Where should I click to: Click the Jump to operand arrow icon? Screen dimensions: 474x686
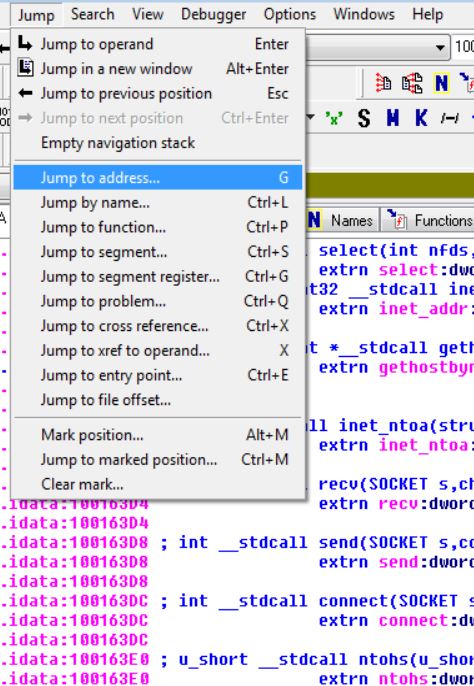click(x=25, y=44)
